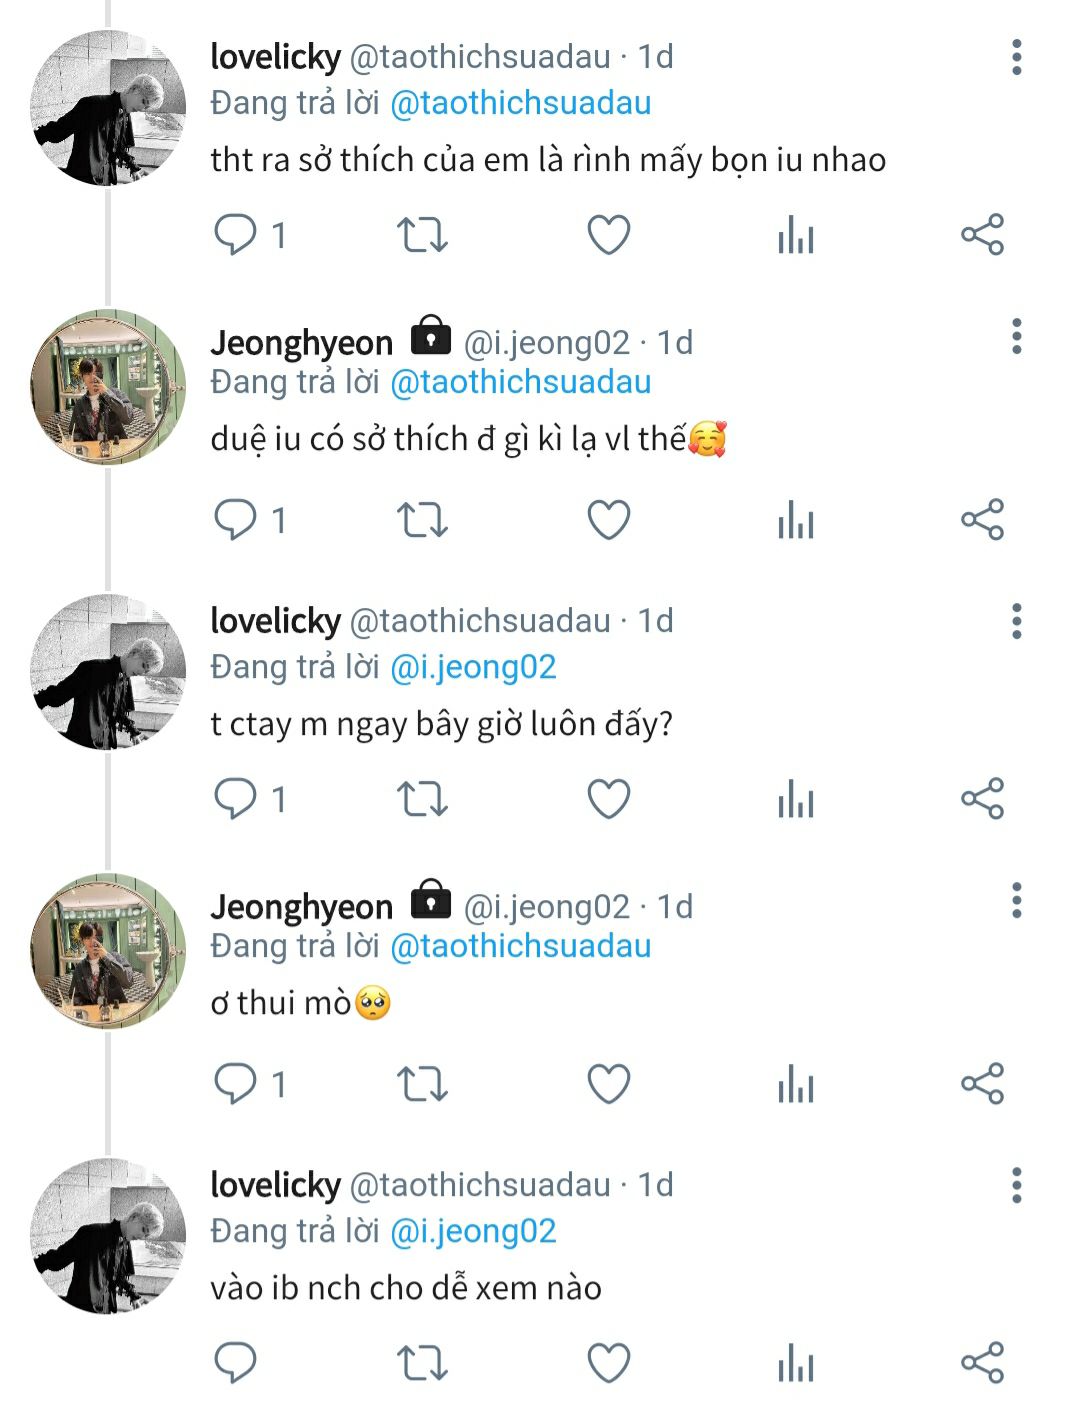Retweet the "t ctay m ngay bây giờ" tweet
The height and width of the screenshot is (1403, 1080).
point(422,800)
